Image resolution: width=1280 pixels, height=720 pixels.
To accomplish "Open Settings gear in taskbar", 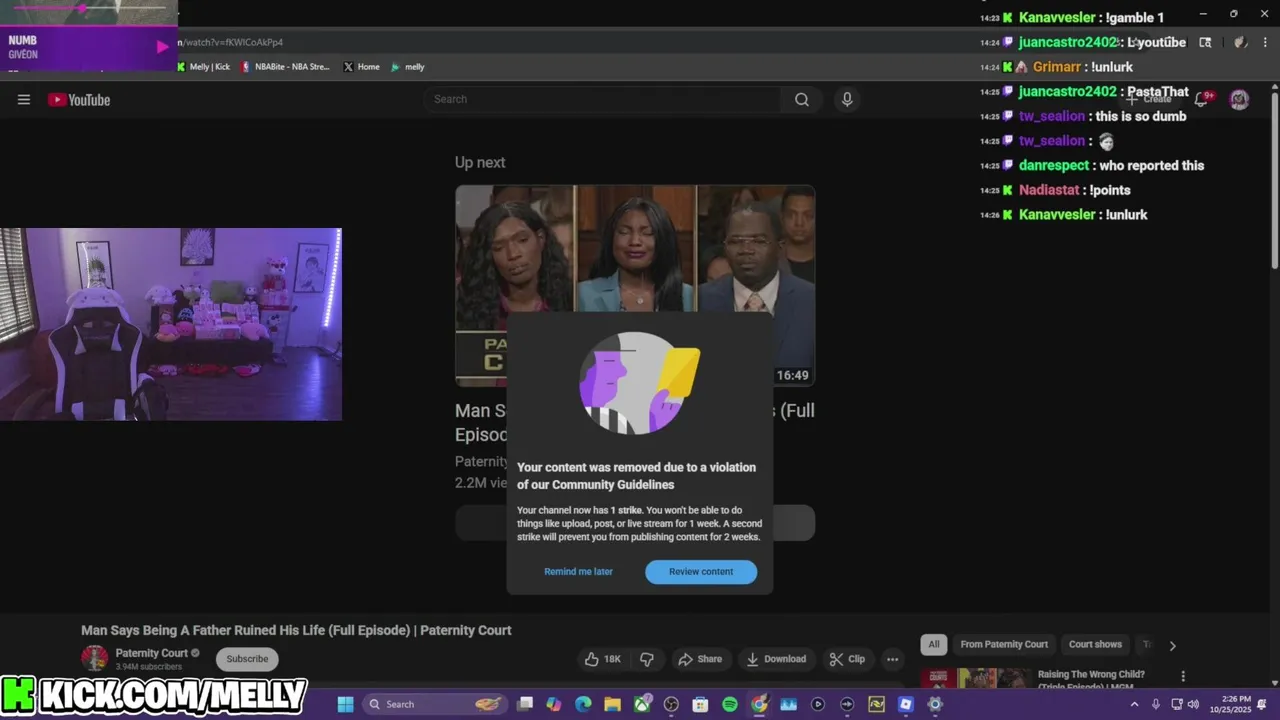I will click(935, 704).
